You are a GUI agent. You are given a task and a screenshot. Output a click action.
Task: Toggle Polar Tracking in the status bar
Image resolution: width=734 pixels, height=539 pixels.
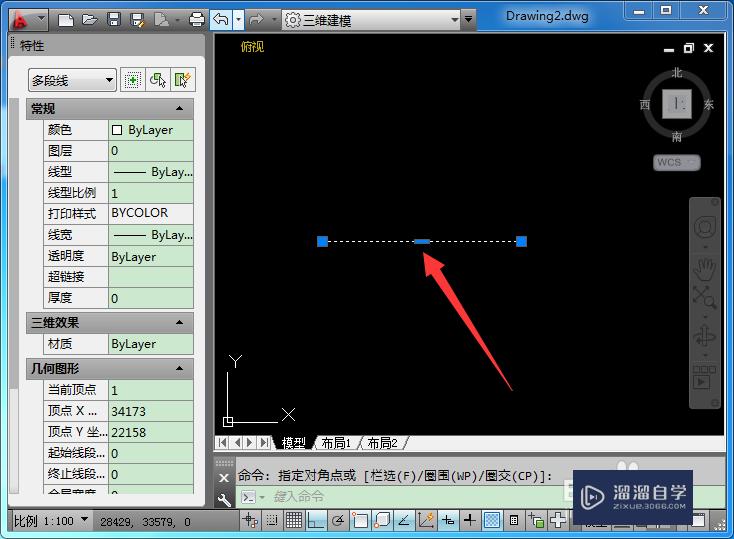point(338,520)
